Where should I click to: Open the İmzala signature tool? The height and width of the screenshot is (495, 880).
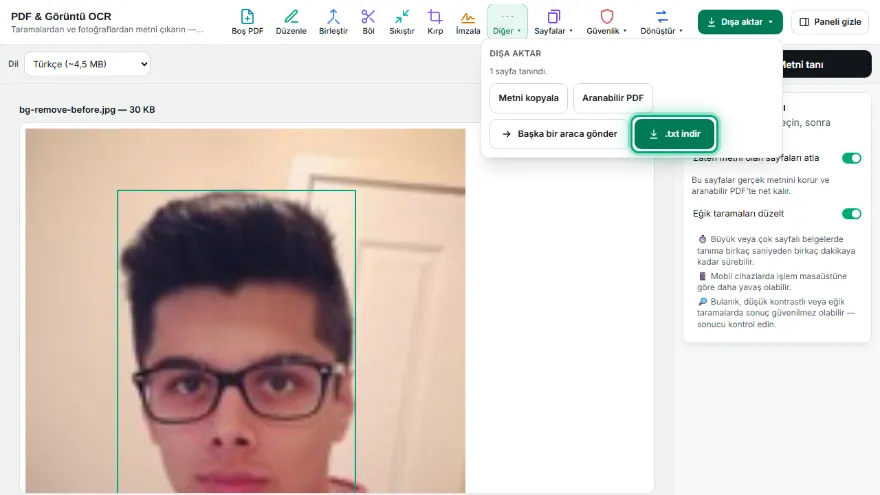[468, 22]
